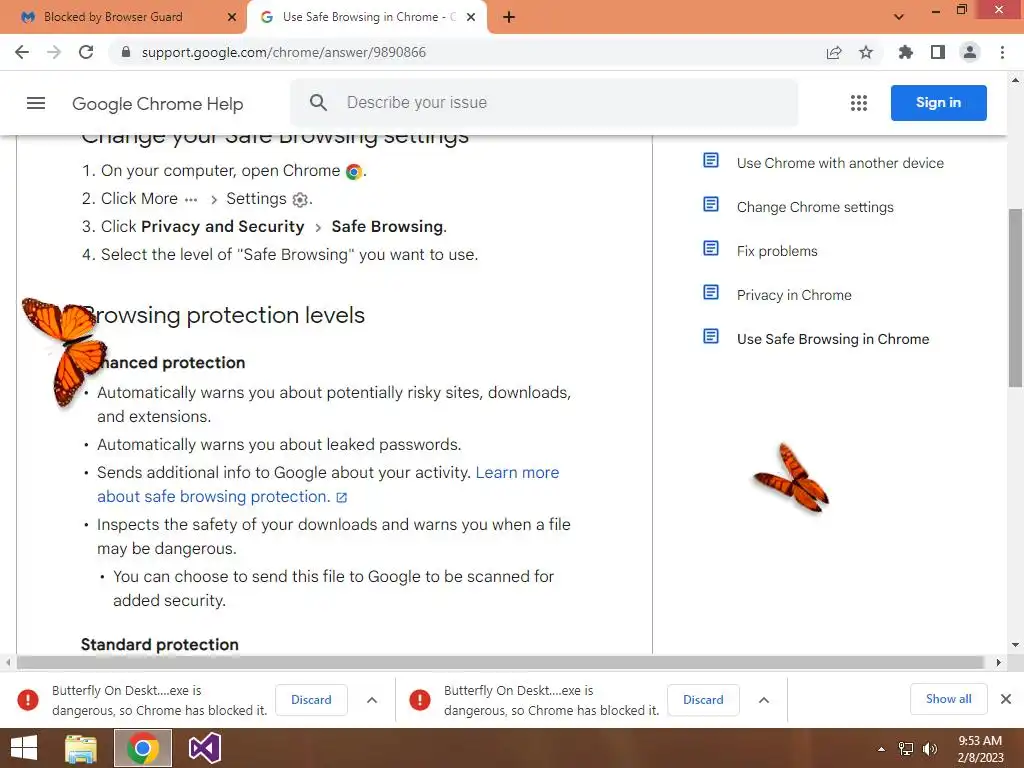Share this page icon in address bar

tap(834, 52)
